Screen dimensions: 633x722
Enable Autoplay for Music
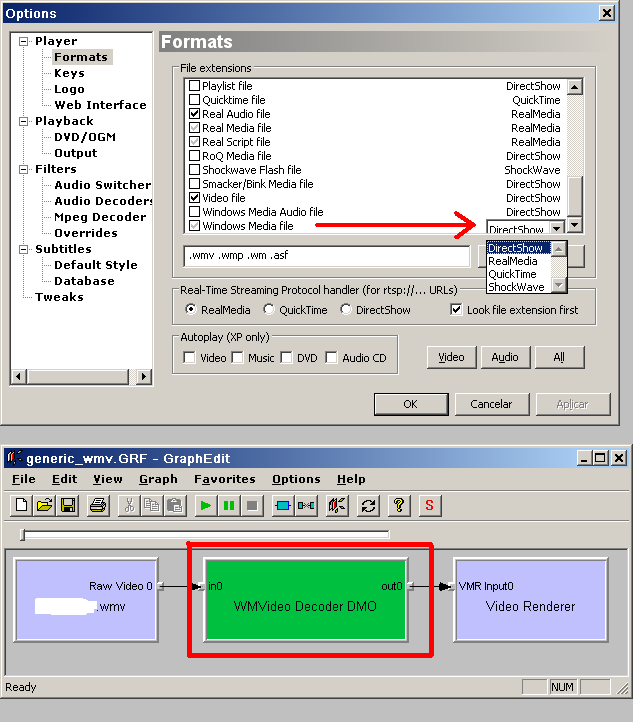(x=237, y=357)
